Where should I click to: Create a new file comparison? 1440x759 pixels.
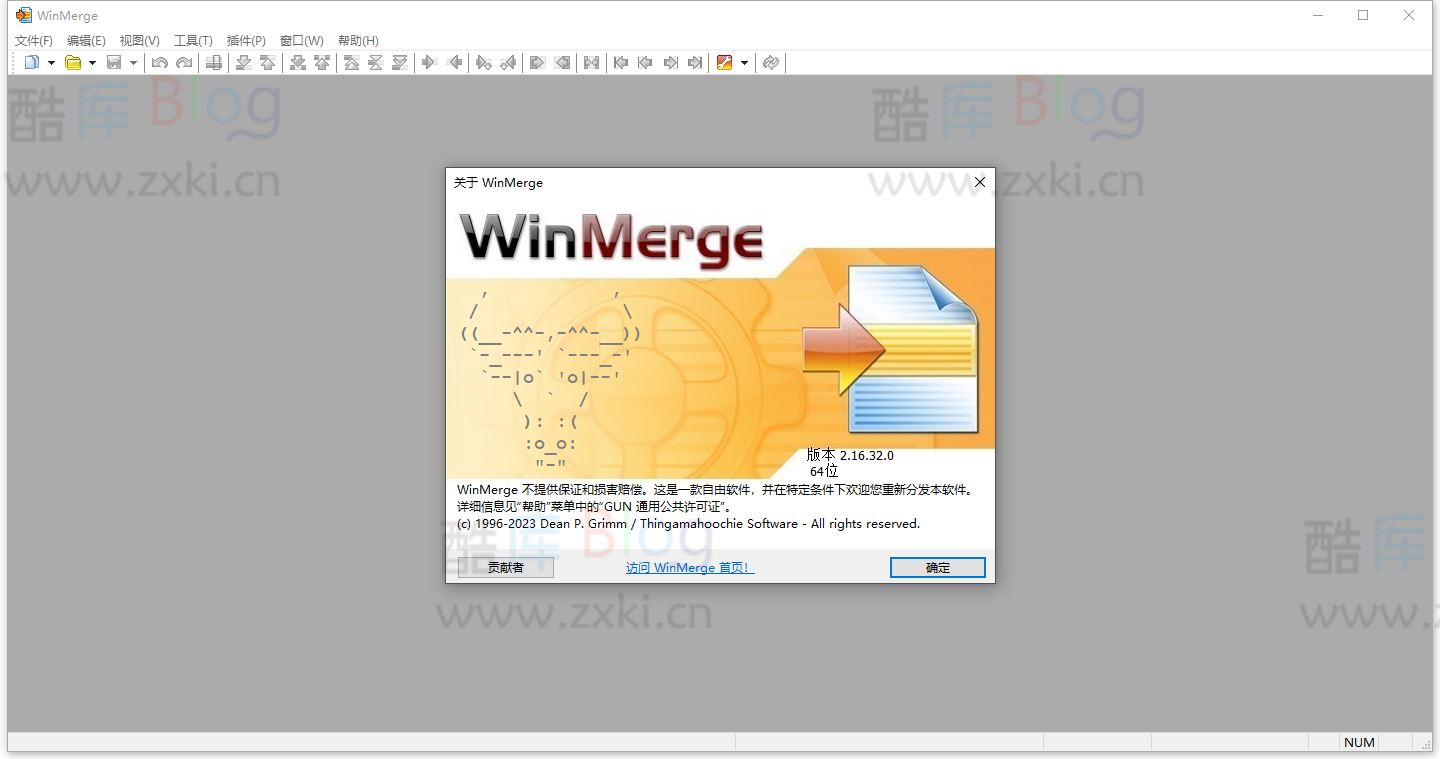(30, 62)
